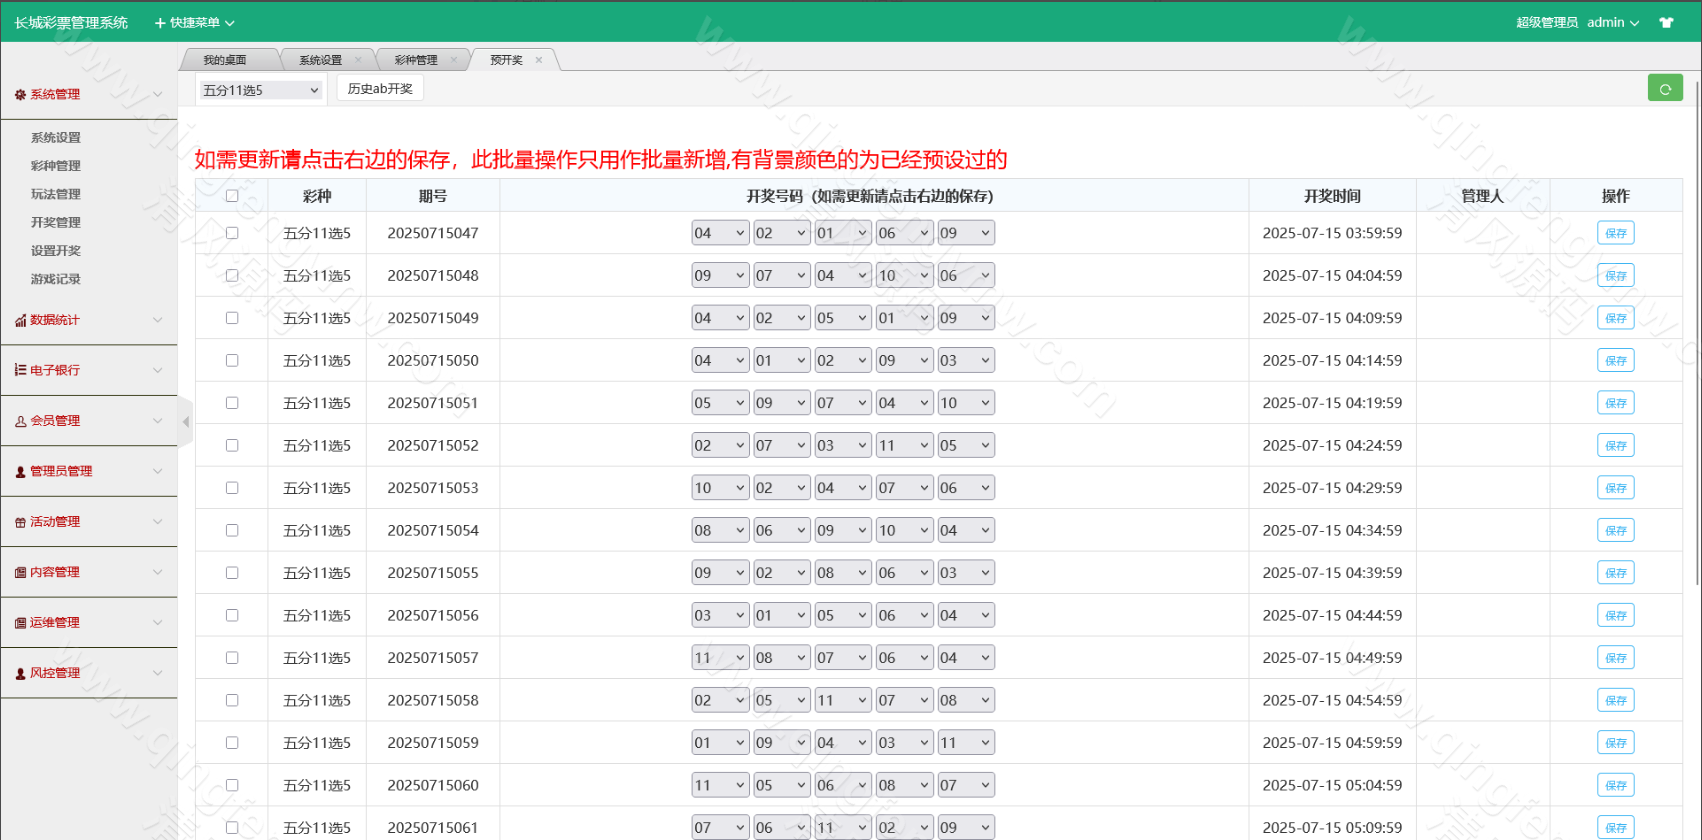This screenshot has width=1702, height=840.
Task: Click the green refresh icon button
Action: [1665, 89]
